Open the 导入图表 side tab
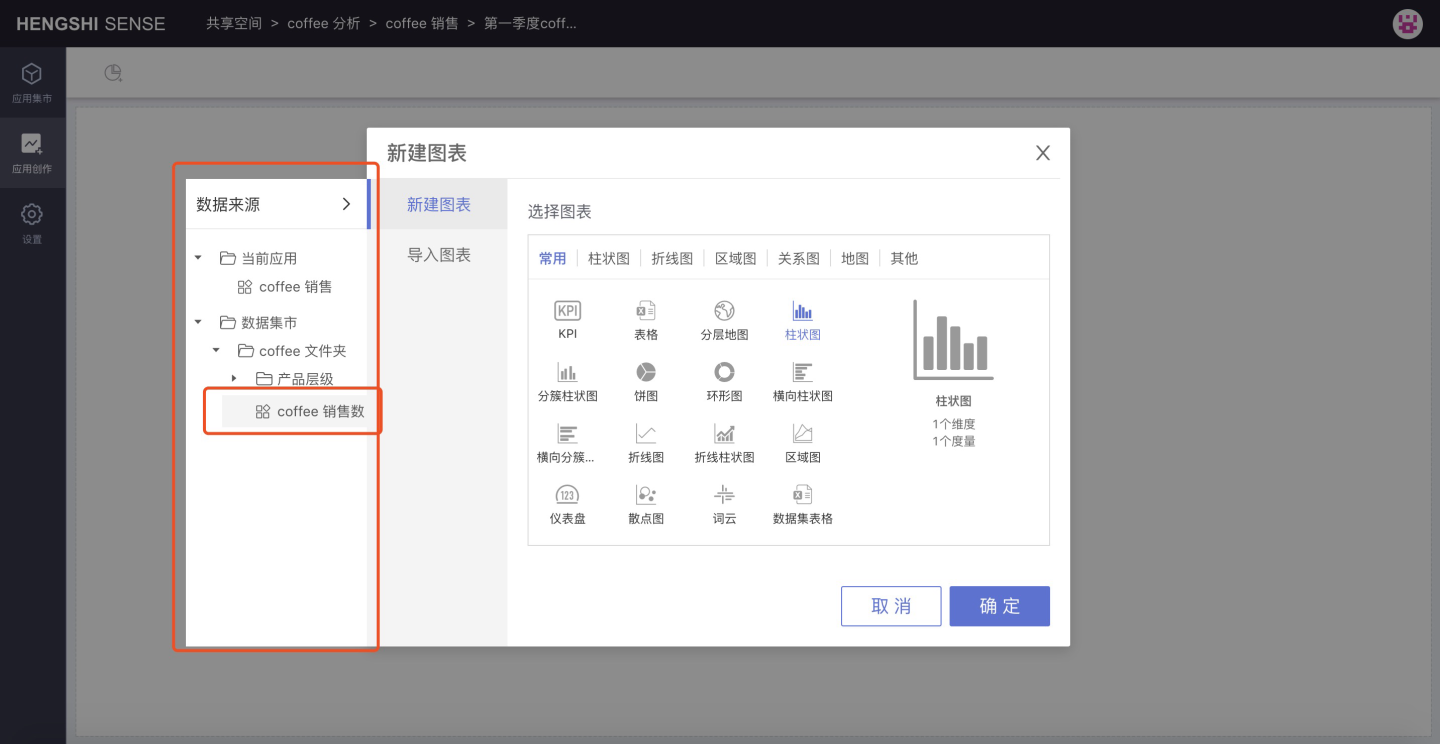Viewport: 1440px width, 744px height. pyautogui.click(x=438, y=255)
